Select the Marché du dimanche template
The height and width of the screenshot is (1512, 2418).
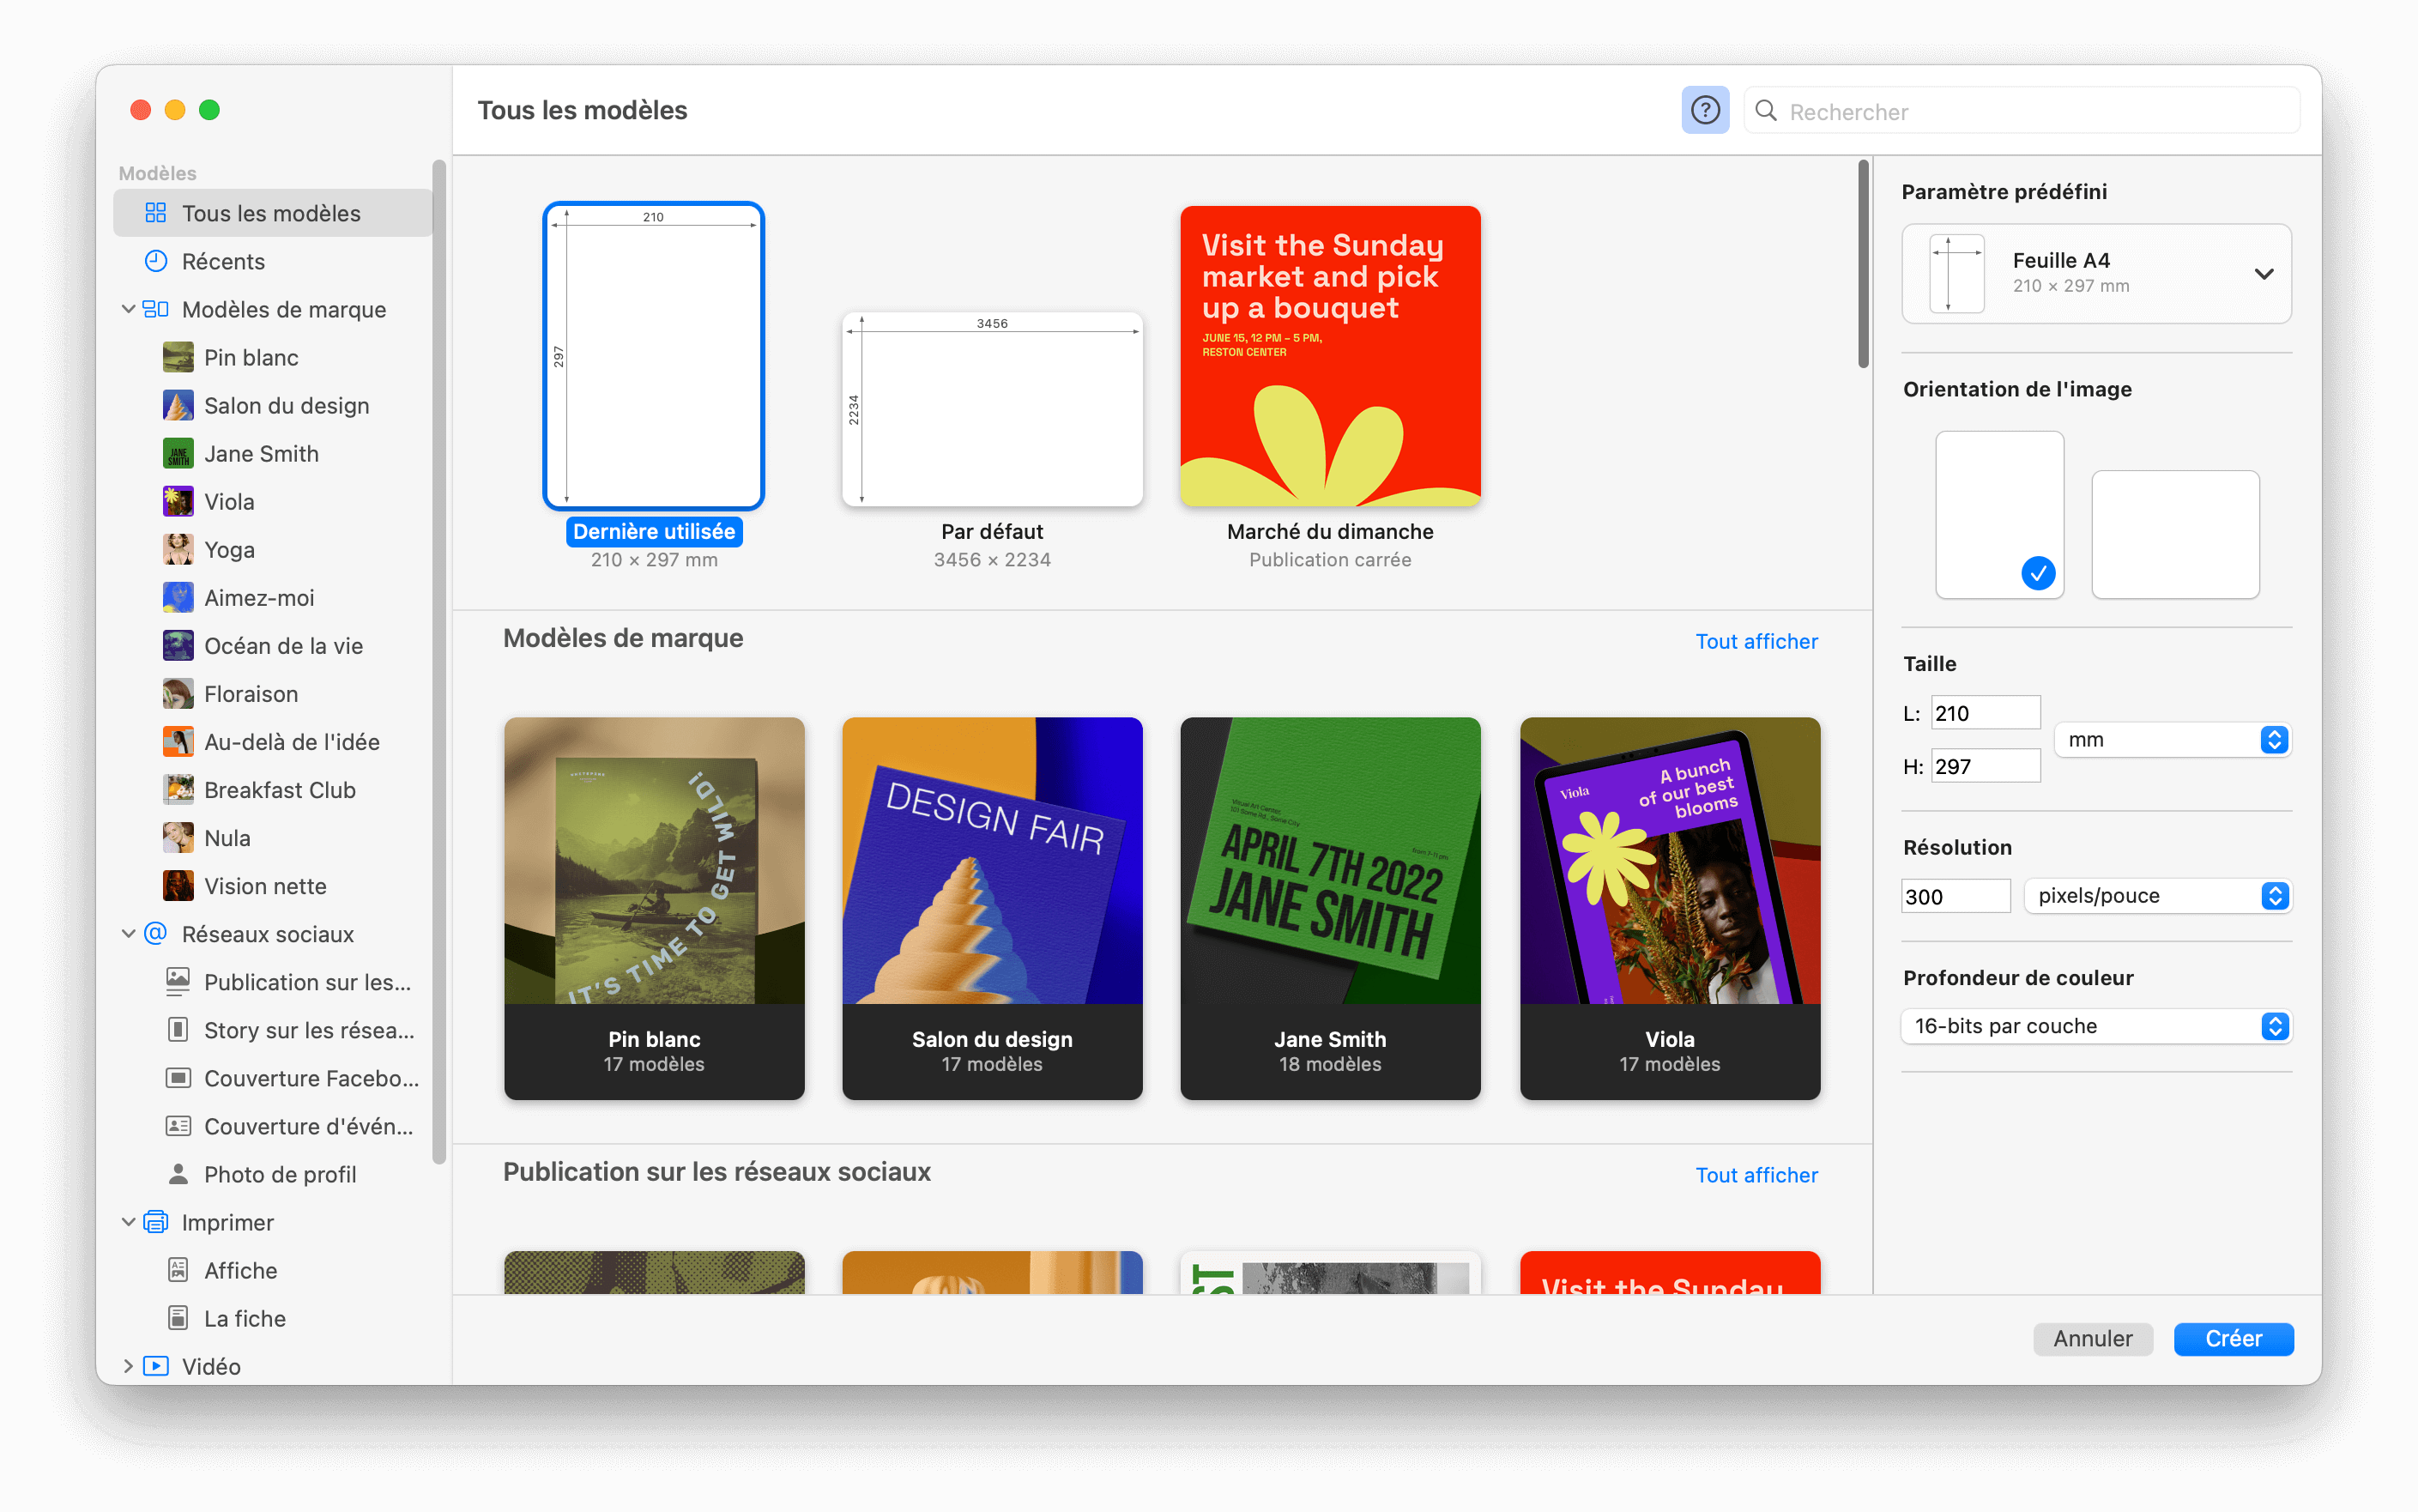1329,356
